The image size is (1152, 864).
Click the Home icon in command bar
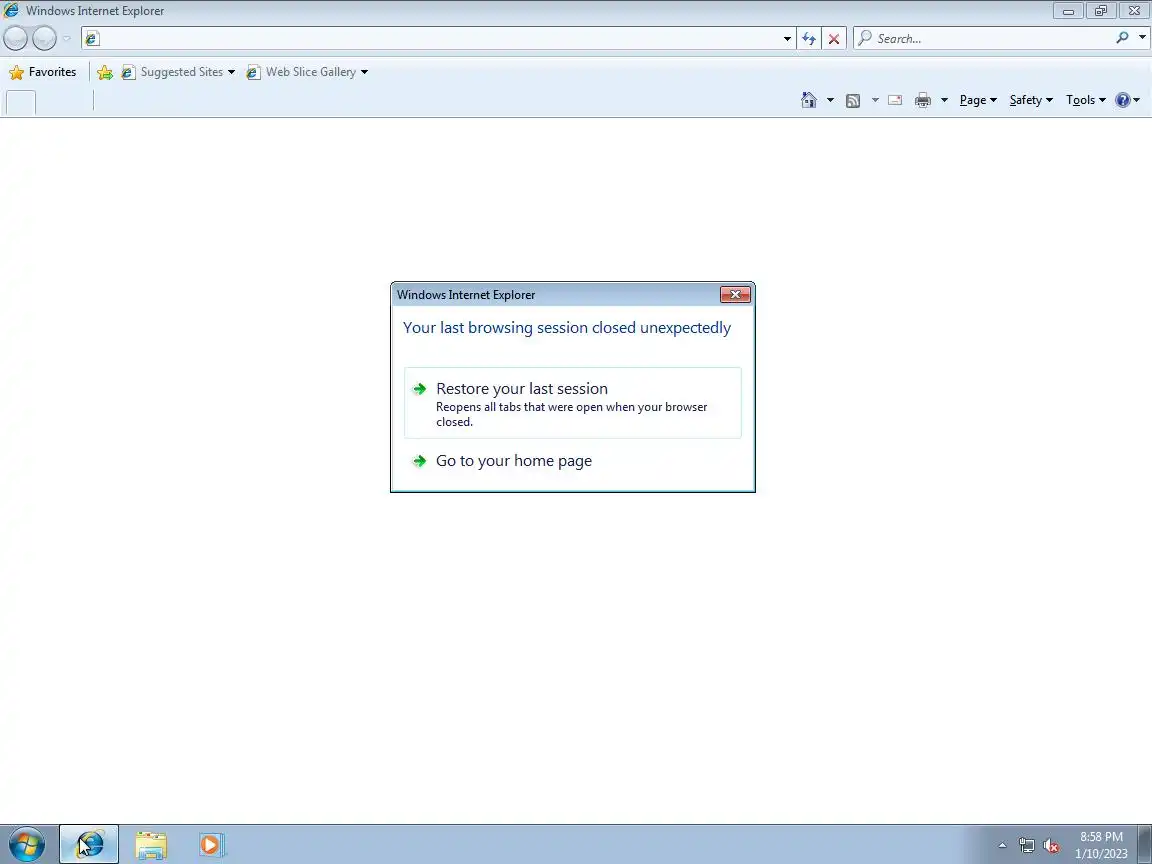click(x=809, y=100)
